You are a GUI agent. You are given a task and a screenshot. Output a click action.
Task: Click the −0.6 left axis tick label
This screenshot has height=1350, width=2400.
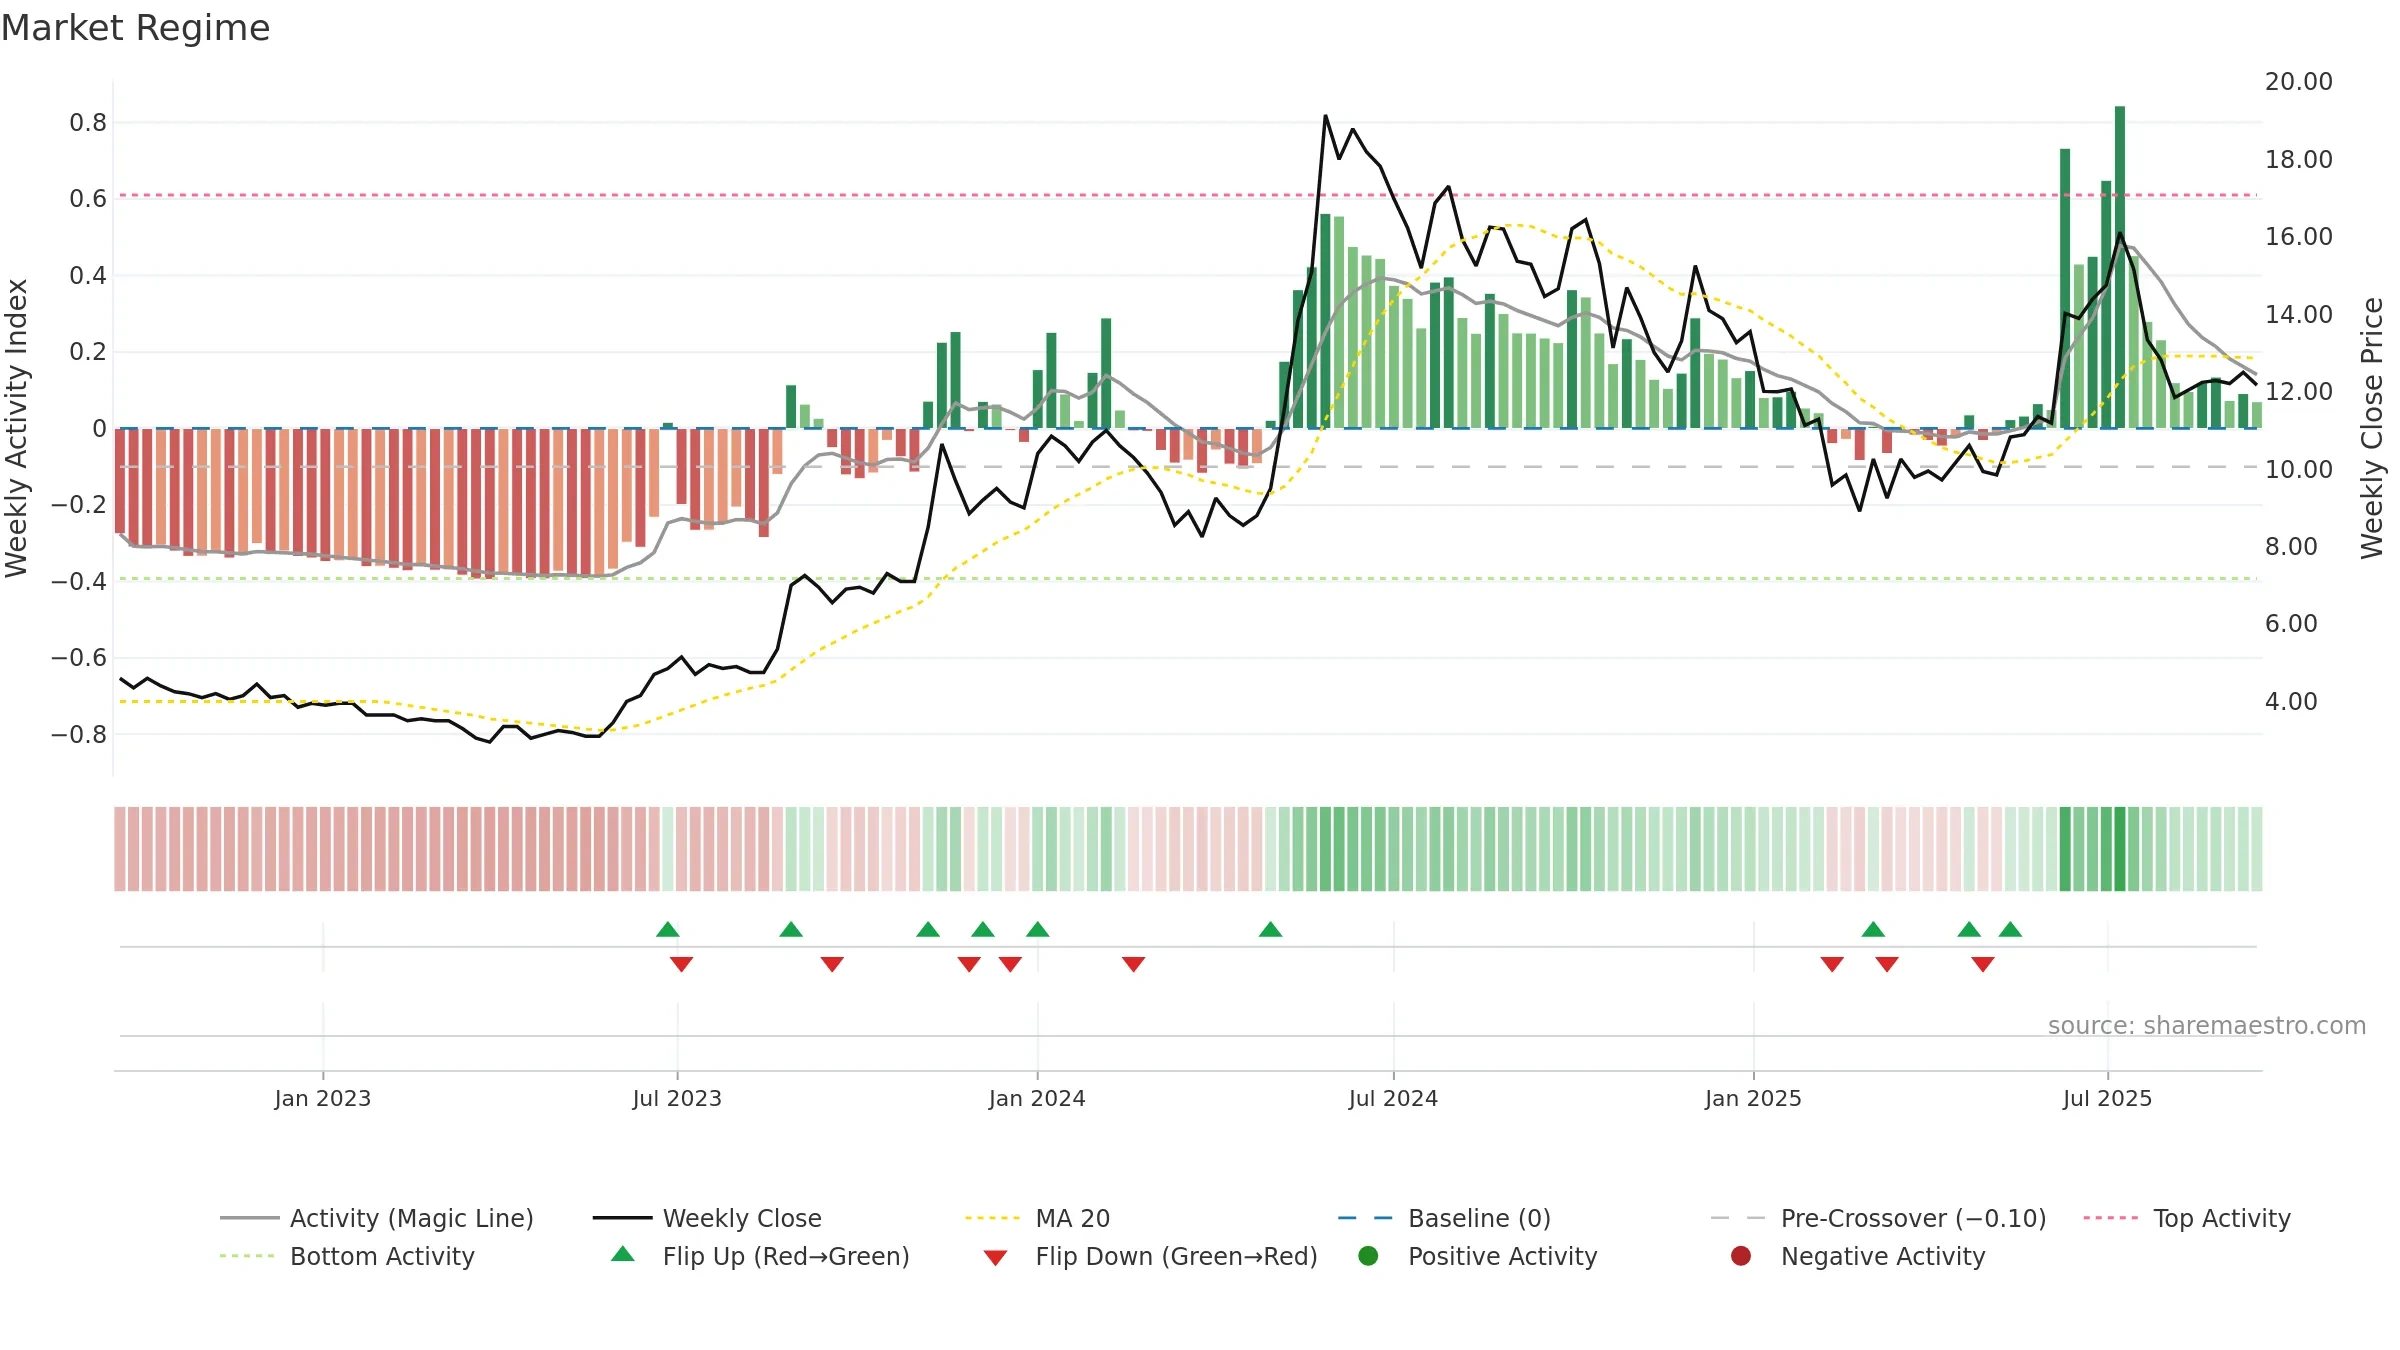point(79,657)
